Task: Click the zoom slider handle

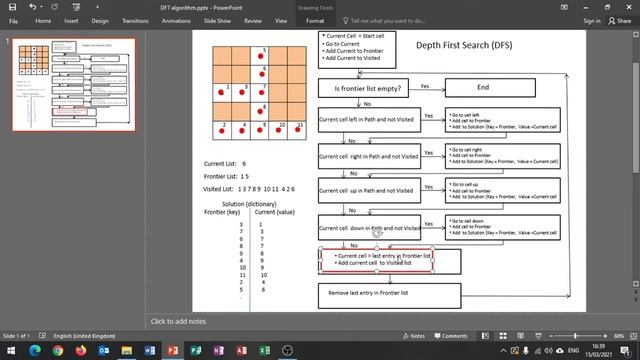Action: tap(575, 336)
